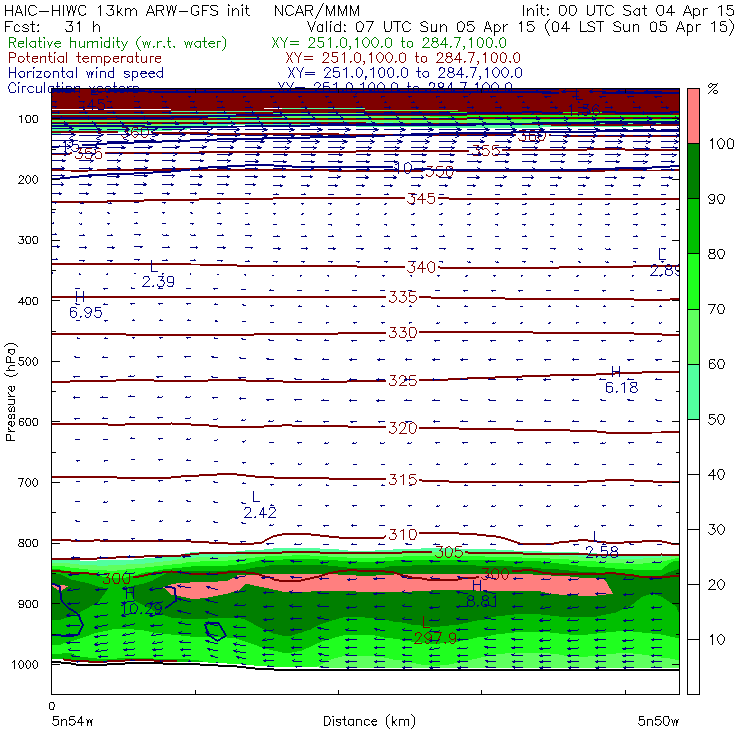The height and width of the screenshot is (740, 740).
Task: Choose the 60–70% light green colorbar segment
Action: click(693, 336)
